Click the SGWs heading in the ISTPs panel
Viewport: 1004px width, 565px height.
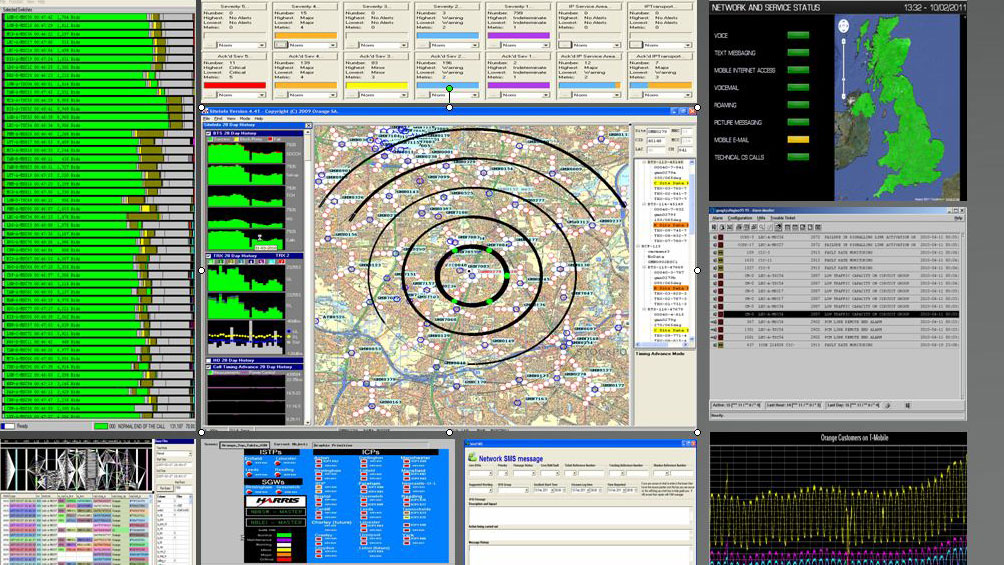point(272,482)
